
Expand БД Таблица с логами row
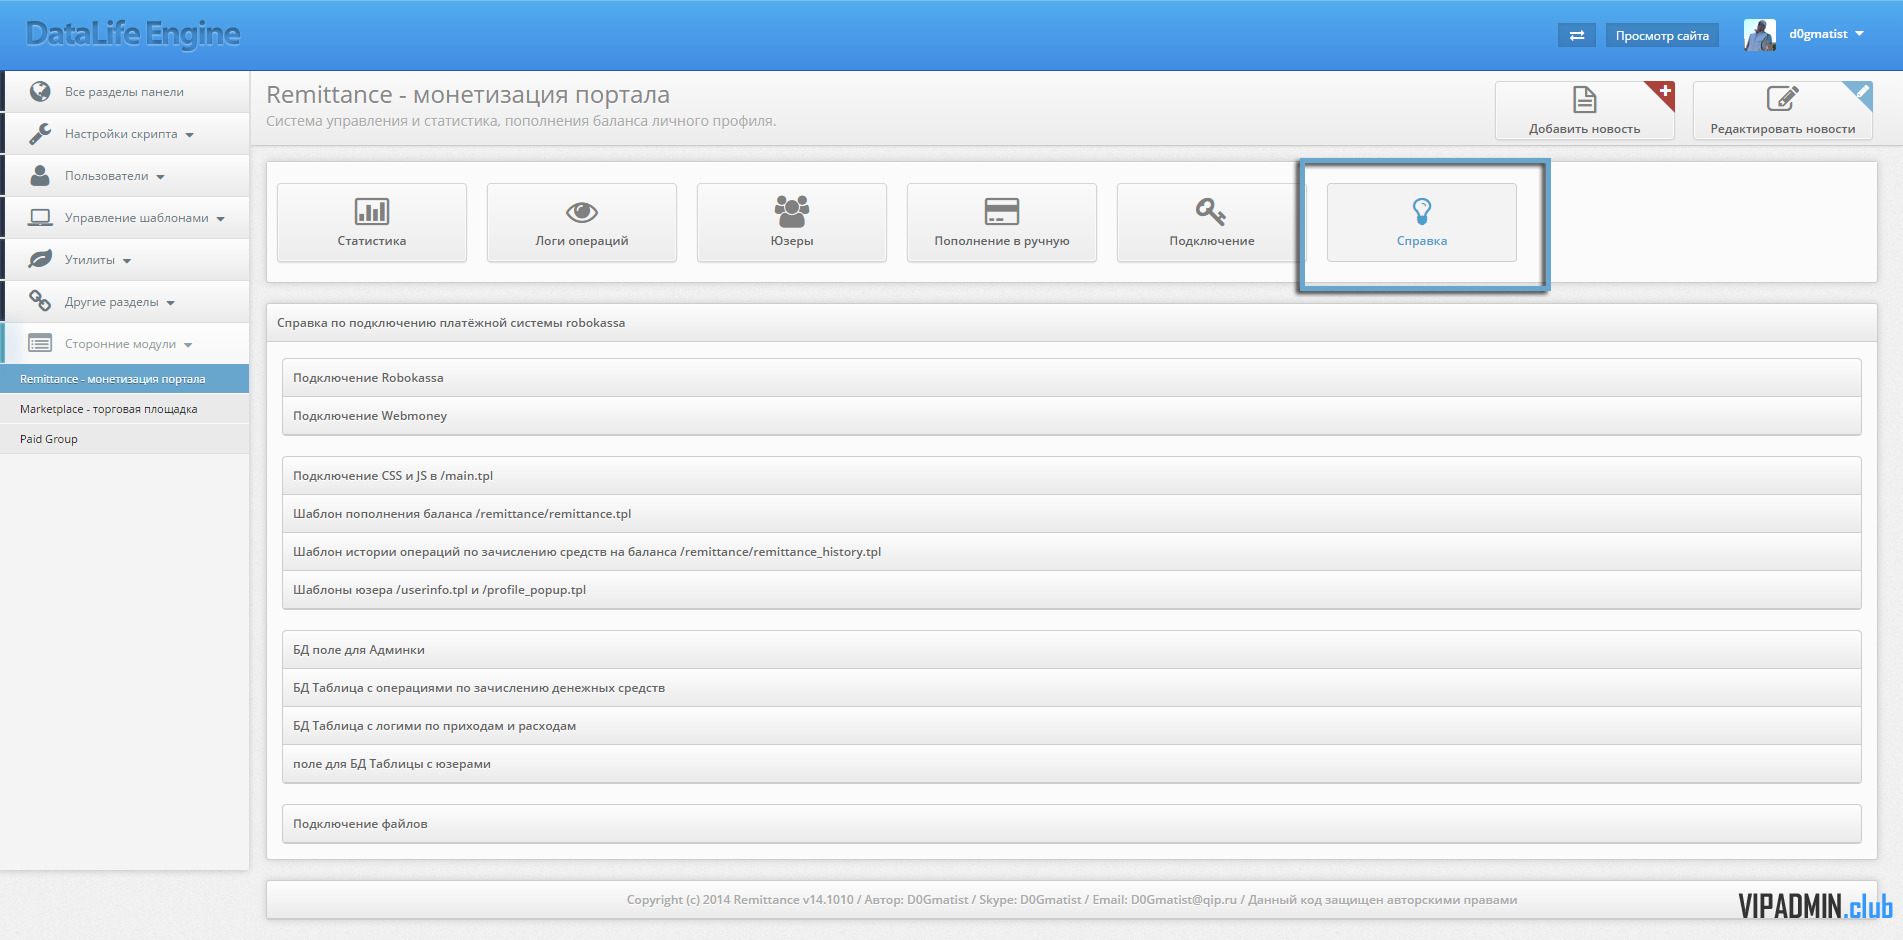click(x=1071, y=726)
